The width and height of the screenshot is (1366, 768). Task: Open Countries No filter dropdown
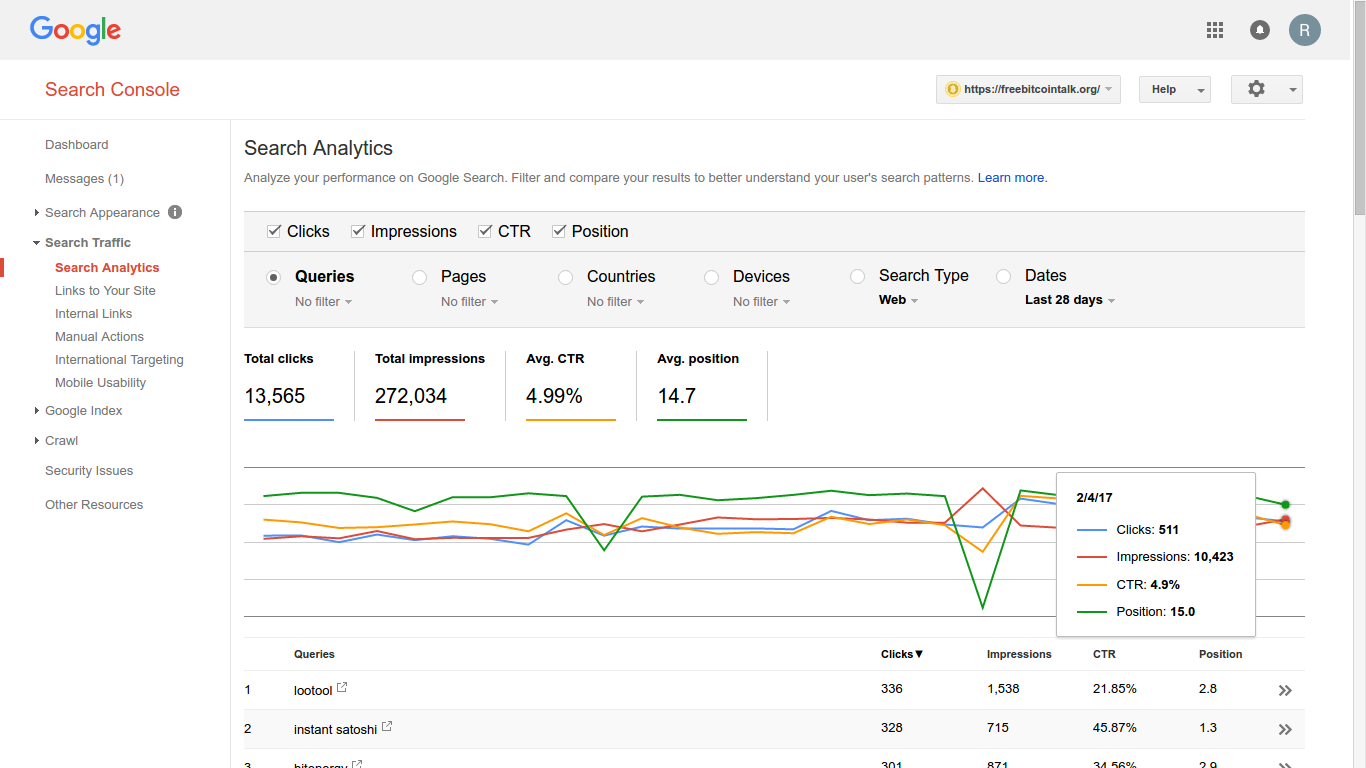click(x=615, y=302)
